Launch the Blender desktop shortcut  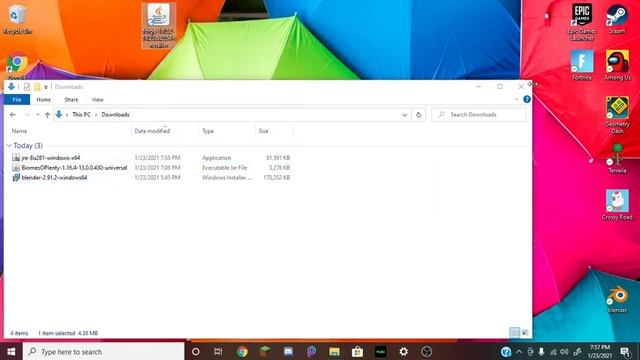617,299
